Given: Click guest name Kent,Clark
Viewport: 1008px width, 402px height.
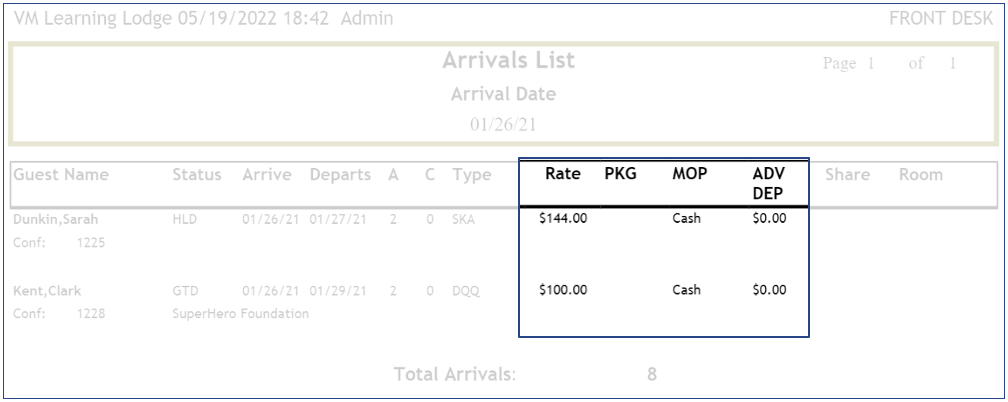Looking at the screenshot, I should (47, 291).
